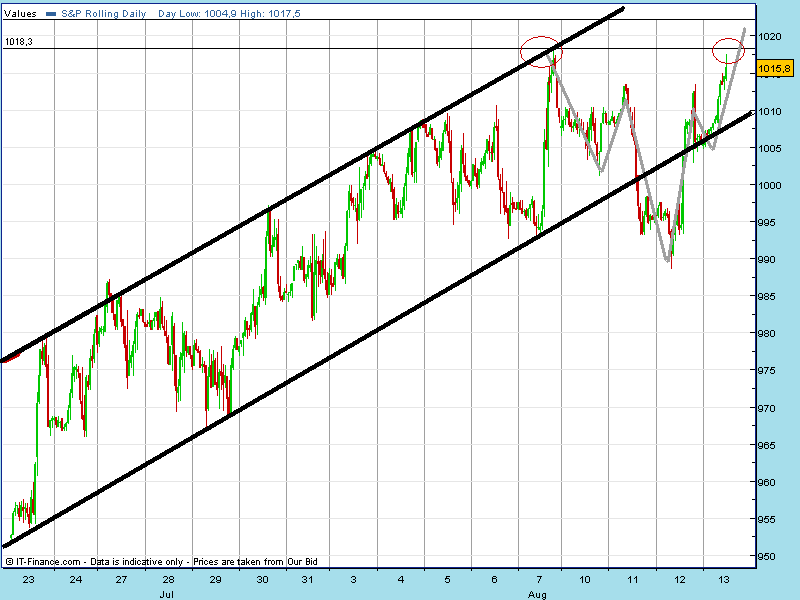
Task: Click the 1018,3 horizontal line label
Action: pyautogui.click(x=19, y=42)
